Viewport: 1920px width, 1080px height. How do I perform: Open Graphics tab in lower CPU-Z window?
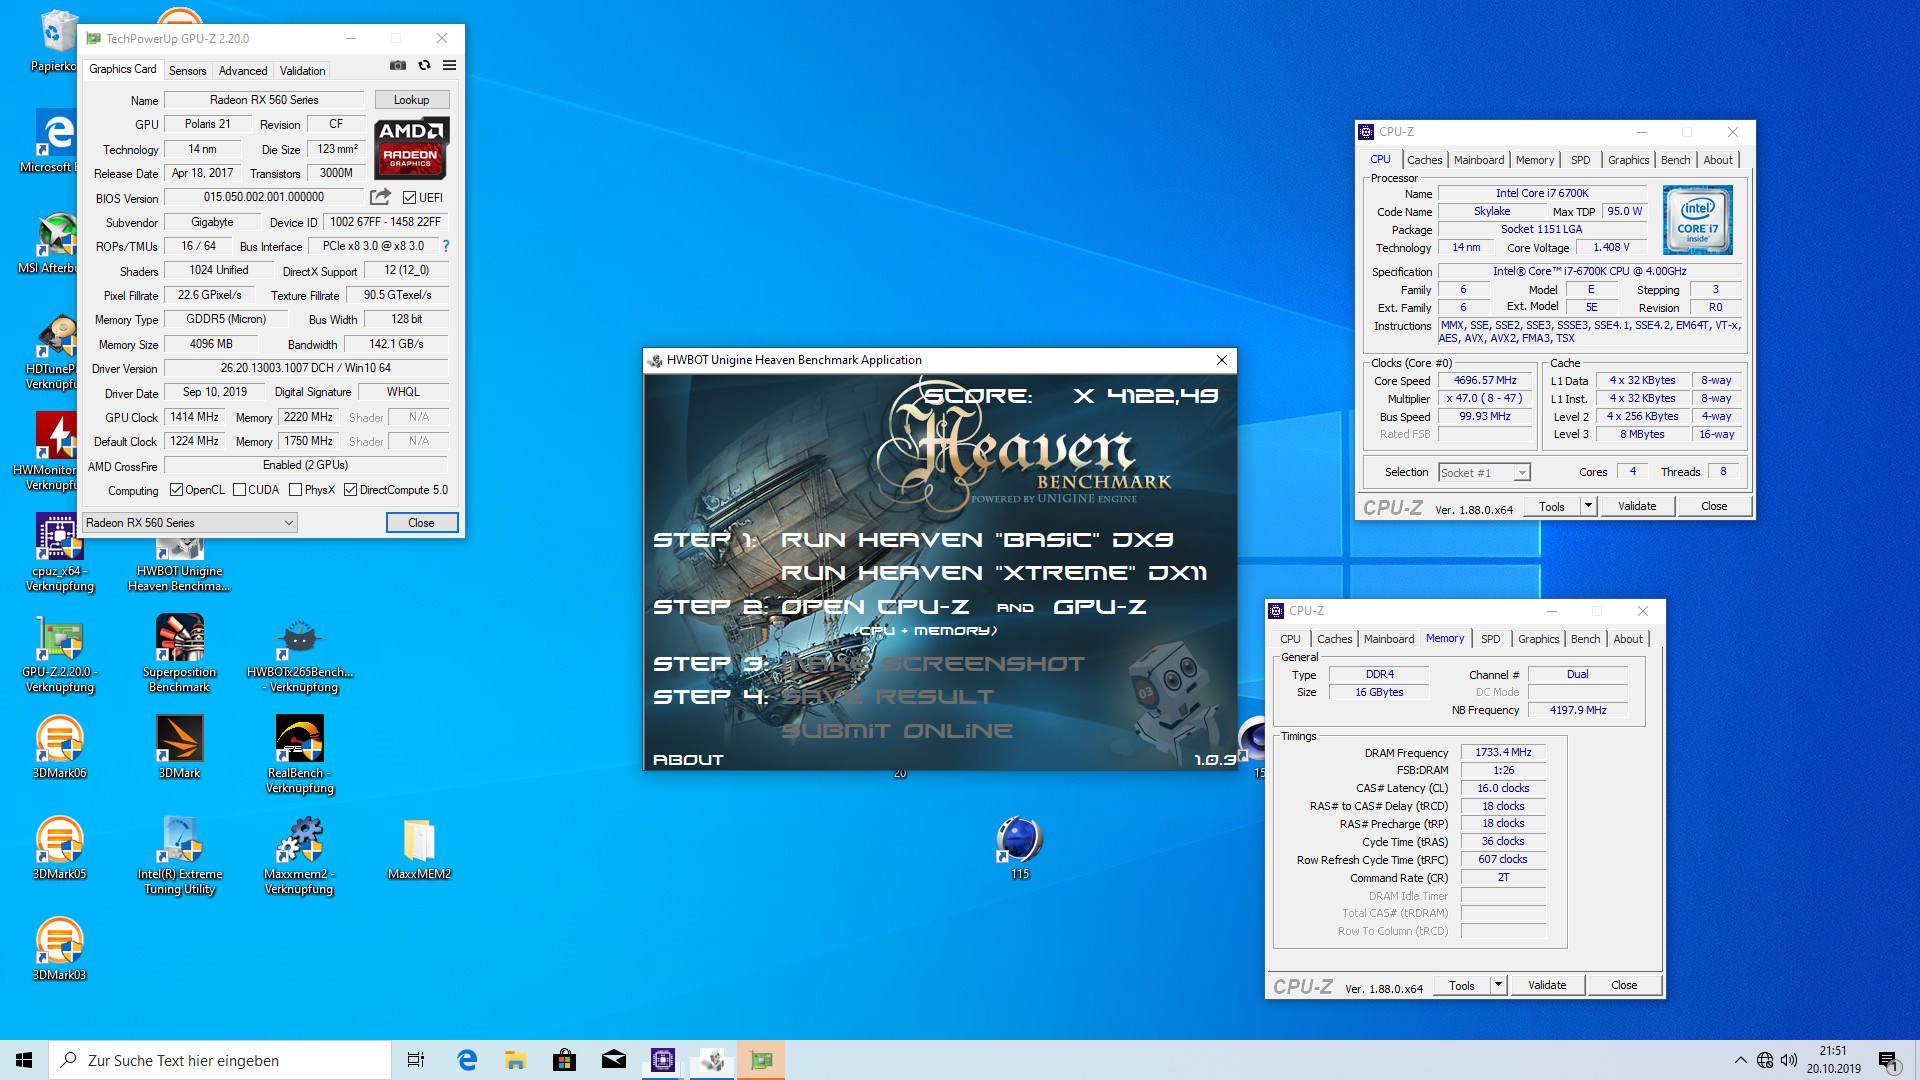[1538, 639]
